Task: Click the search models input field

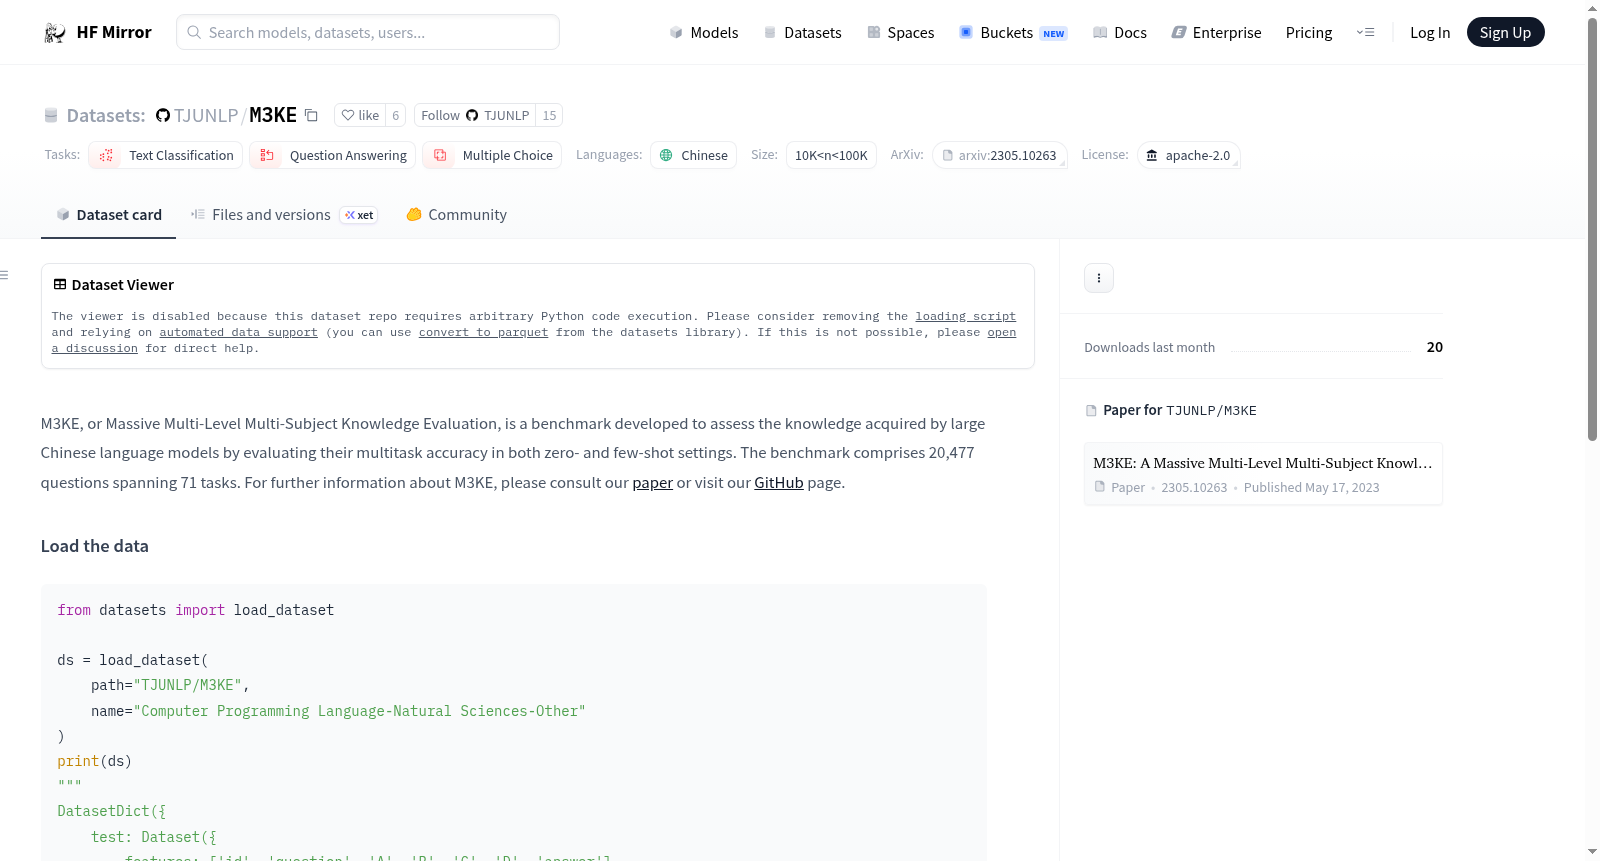Action: tap(368, 33)
